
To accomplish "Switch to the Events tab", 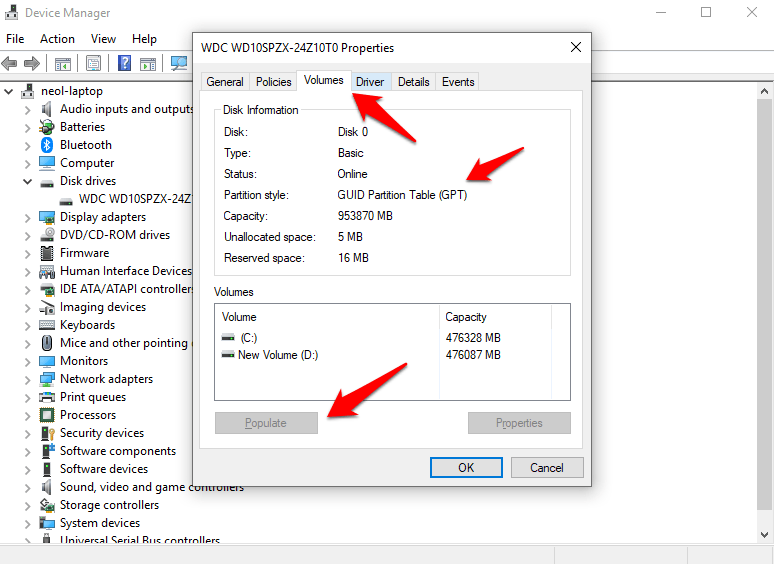I will (x=458, y=82).
